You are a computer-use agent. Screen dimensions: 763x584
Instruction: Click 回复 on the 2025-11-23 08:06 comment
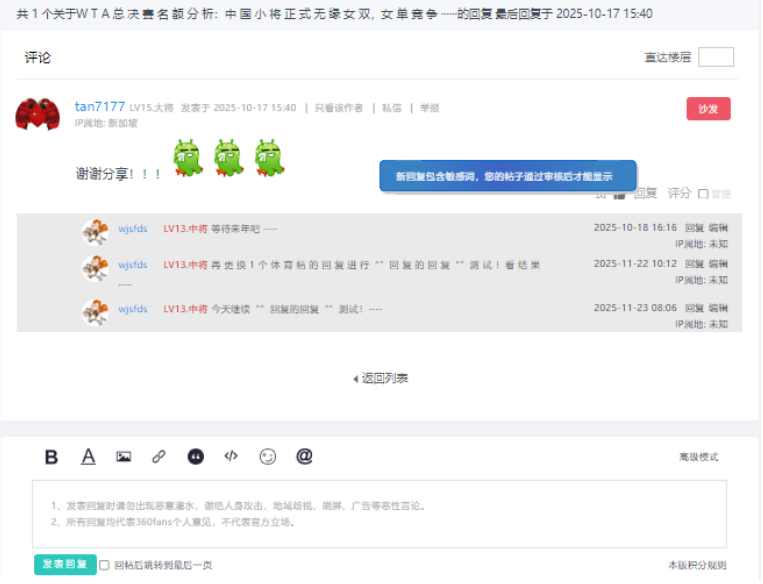tap(694, 308)
